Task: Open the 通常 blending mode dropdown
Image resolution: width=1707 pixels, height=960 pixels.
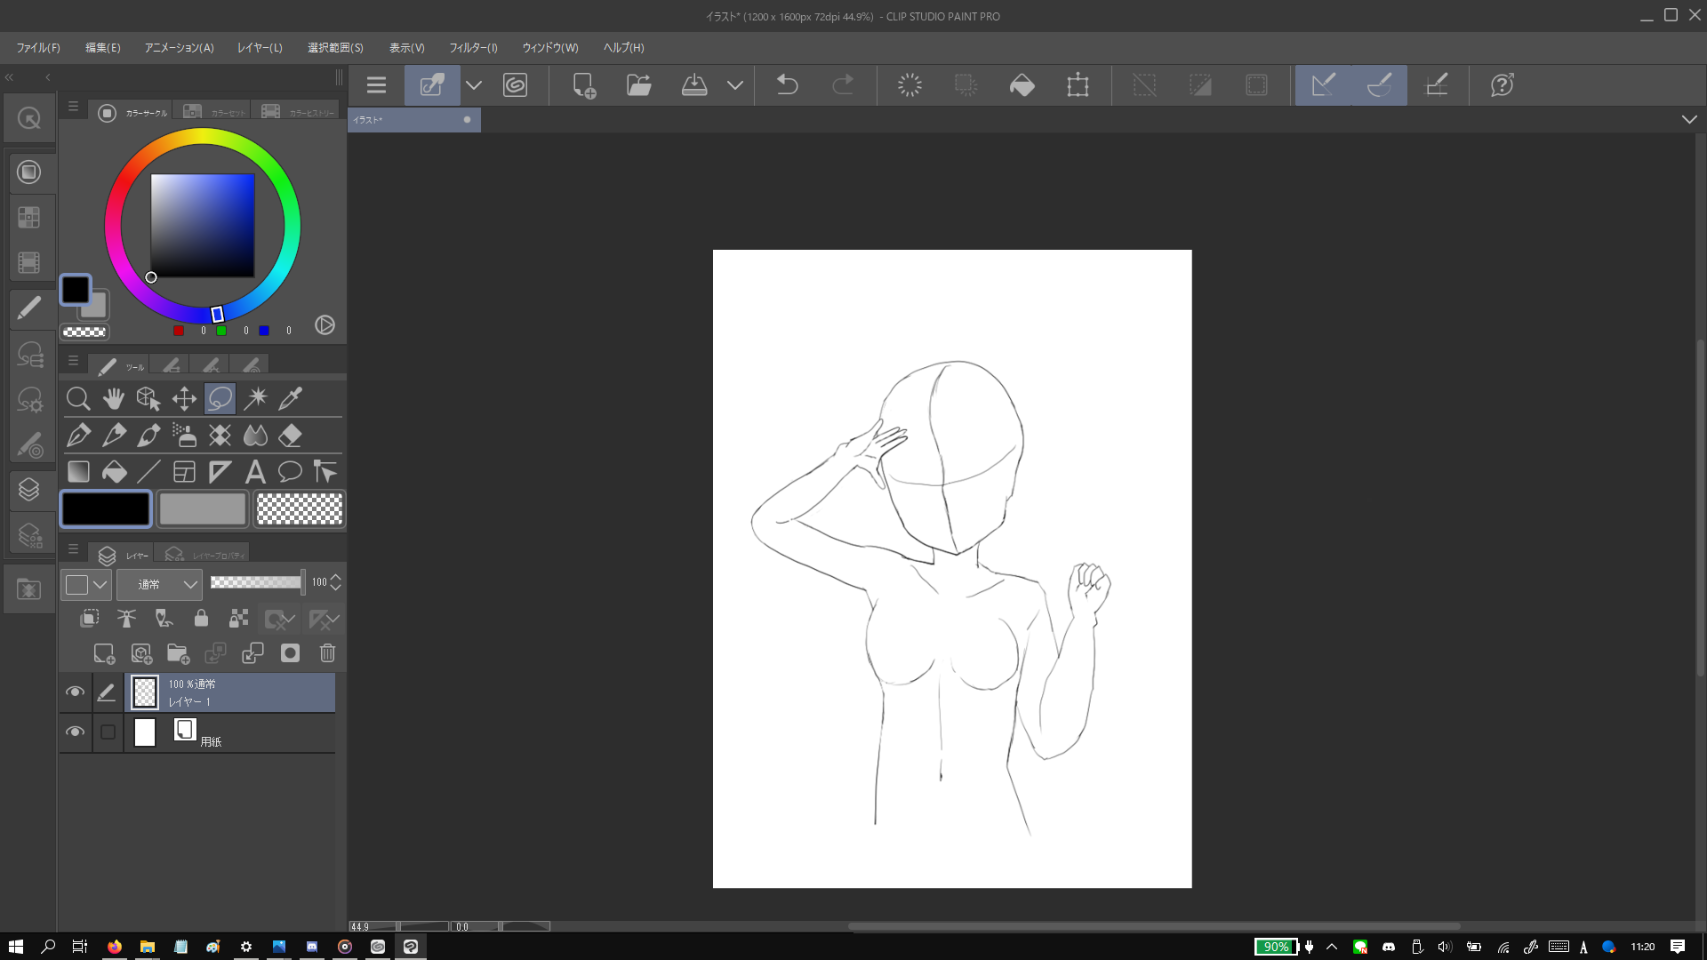Action: pyautogui.click(x=160, y=584)
